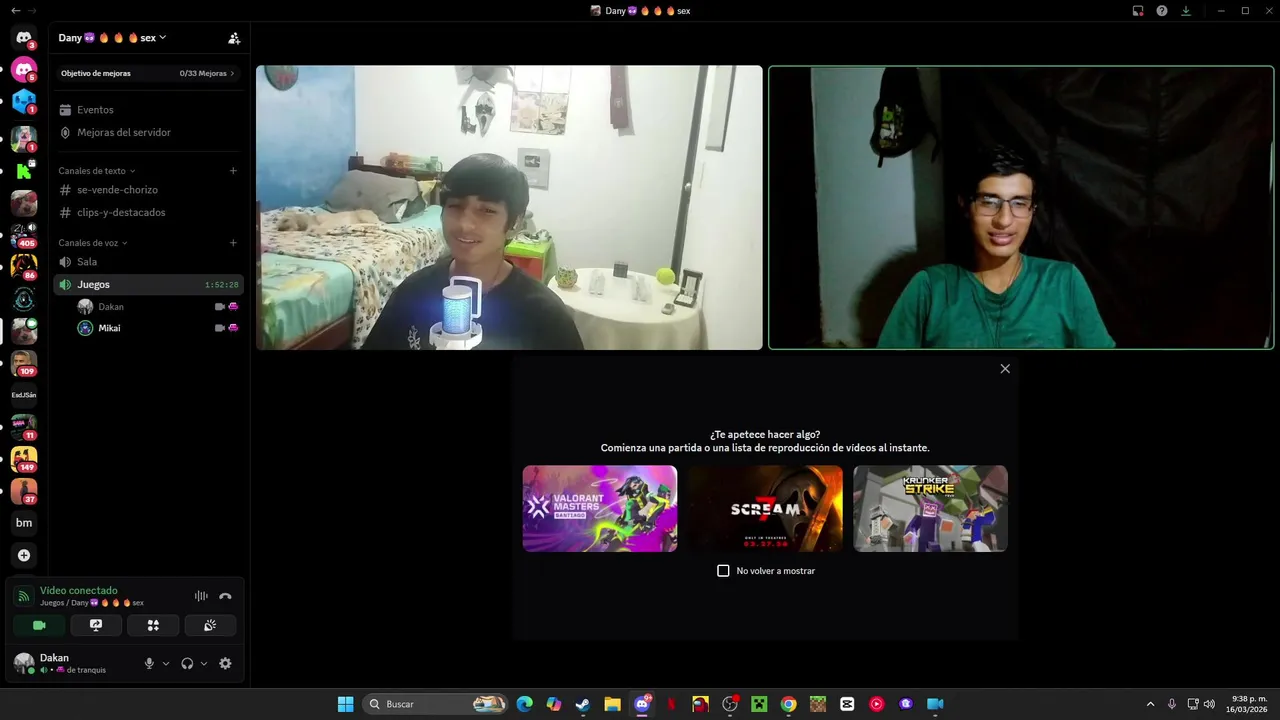1280x720 pixels.
Task: Select the Juegos voice channel
Action: [148, 285]
